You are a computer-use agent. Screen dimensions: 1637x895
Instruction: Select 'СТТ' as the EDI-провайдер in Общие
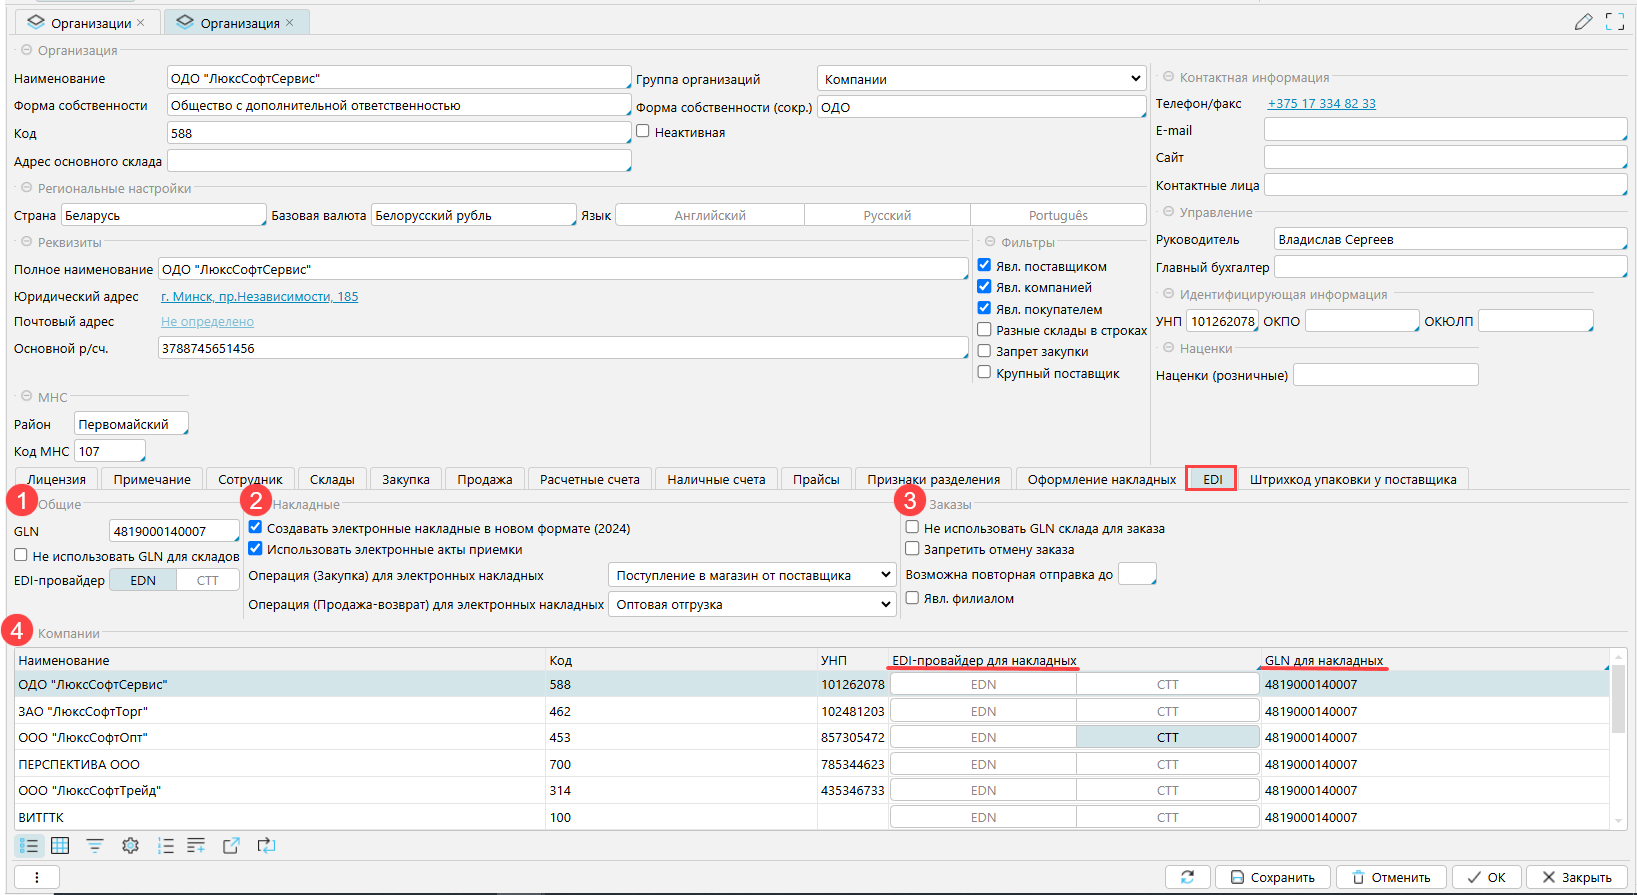point(207,580)
